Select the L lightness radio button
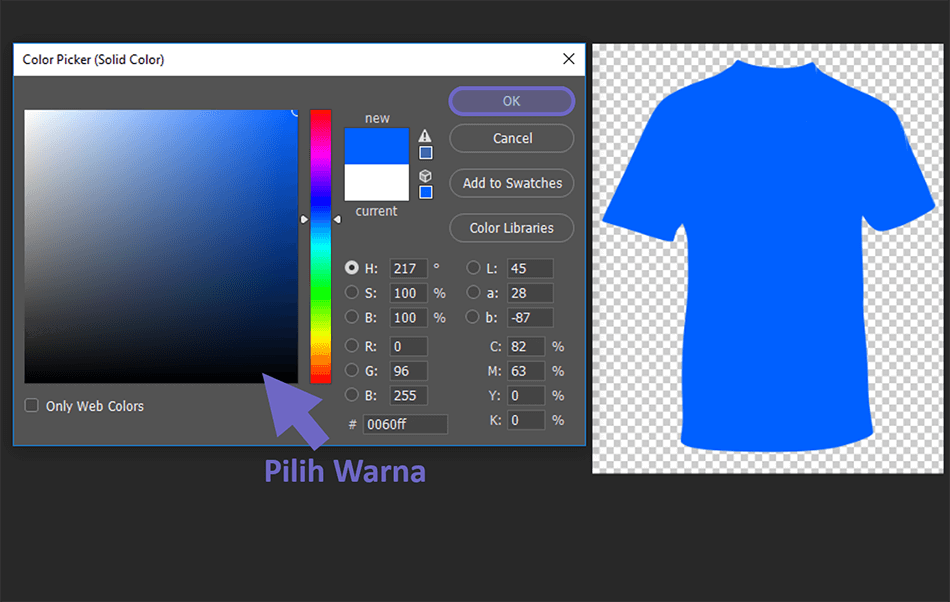Viewport: 950px width, 602px height. pos(473,268)
